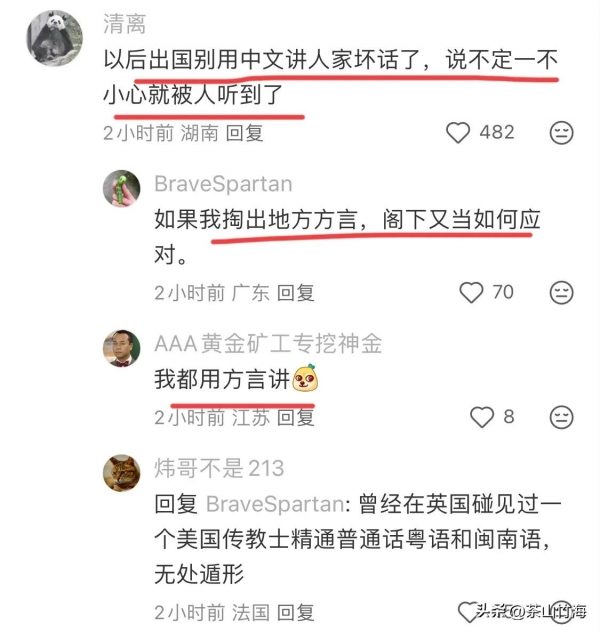Tap 回复 under the 法国 comment

point(295,613)
